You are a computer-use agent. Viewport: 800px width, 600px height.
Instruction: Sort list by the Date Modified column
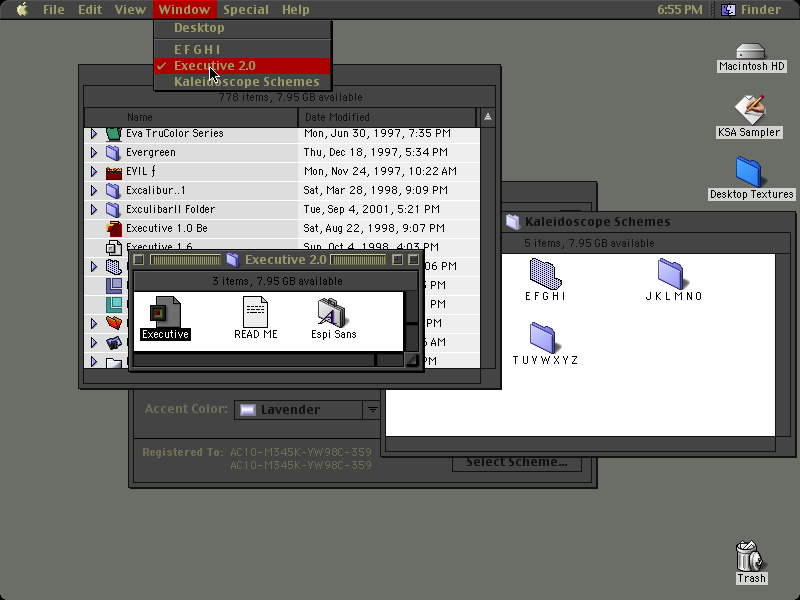pos(387,117)
